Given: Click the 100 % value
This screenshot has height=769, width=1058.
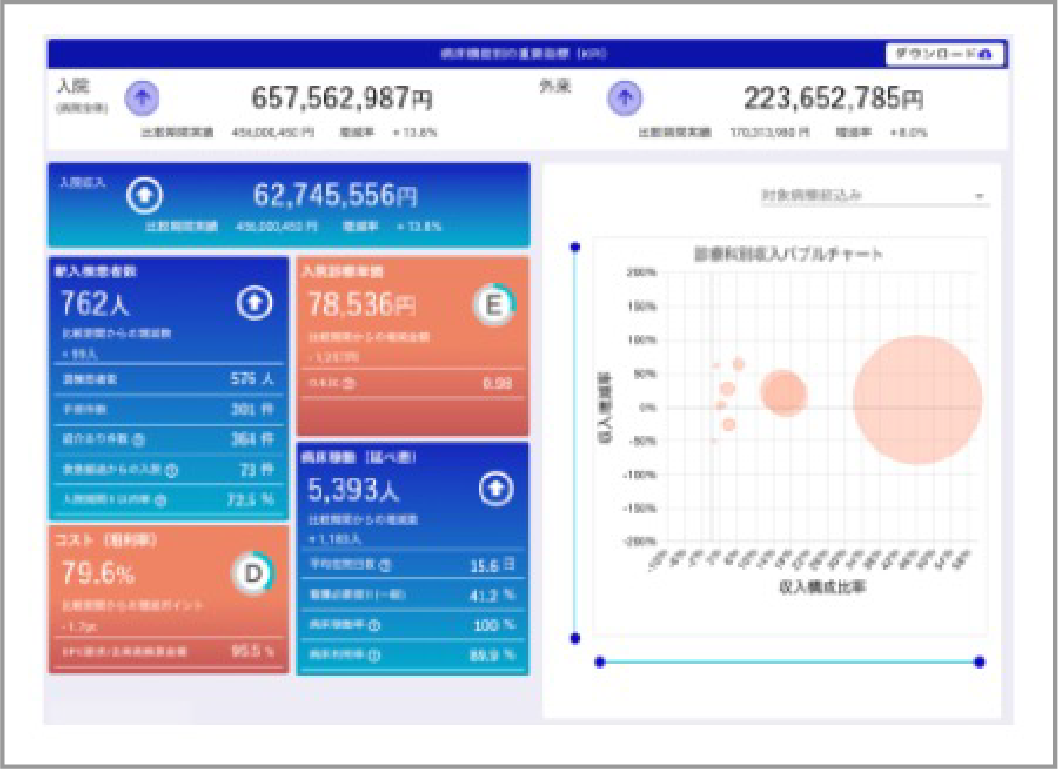Looking at the screenshot, I should 495,625.
